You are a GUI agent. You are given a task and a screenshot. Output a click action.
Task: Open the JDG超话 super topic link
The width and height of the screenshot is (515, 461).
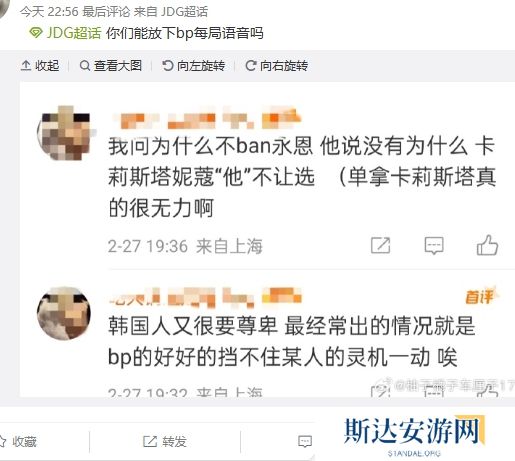pos(74,33)
